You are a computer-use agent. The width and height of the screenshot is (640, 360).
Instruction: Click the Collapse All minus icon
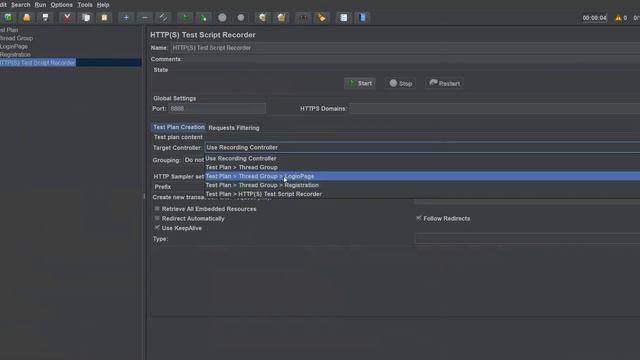145,18
